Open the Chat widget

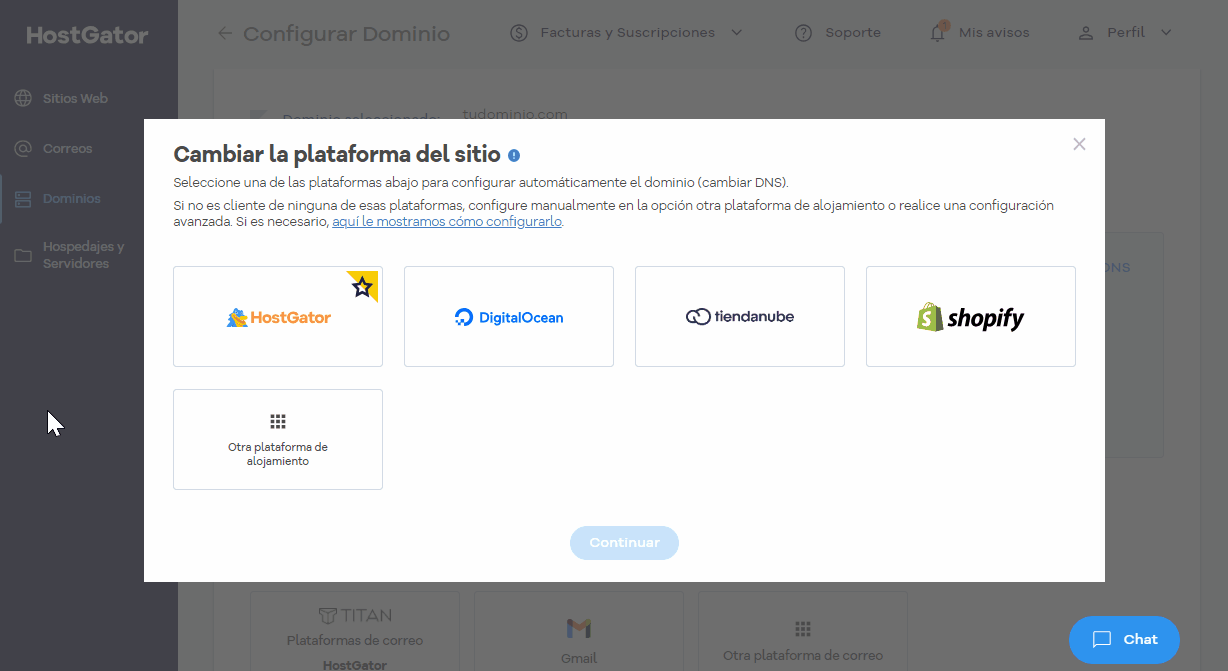(x=1124, y=640)
